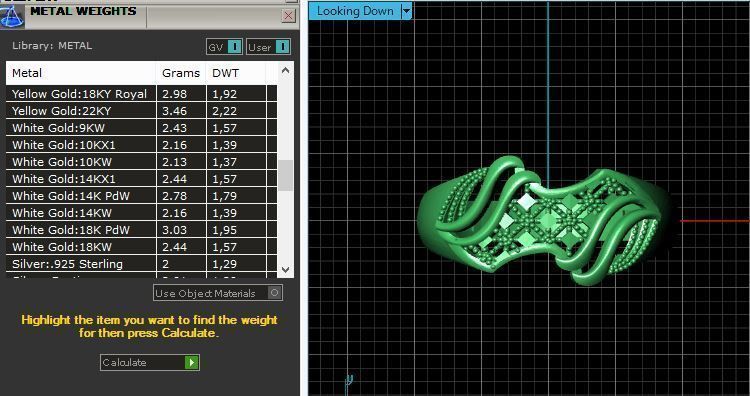
Task: Close the Metal Weights panel
Action: coord(288,16)
